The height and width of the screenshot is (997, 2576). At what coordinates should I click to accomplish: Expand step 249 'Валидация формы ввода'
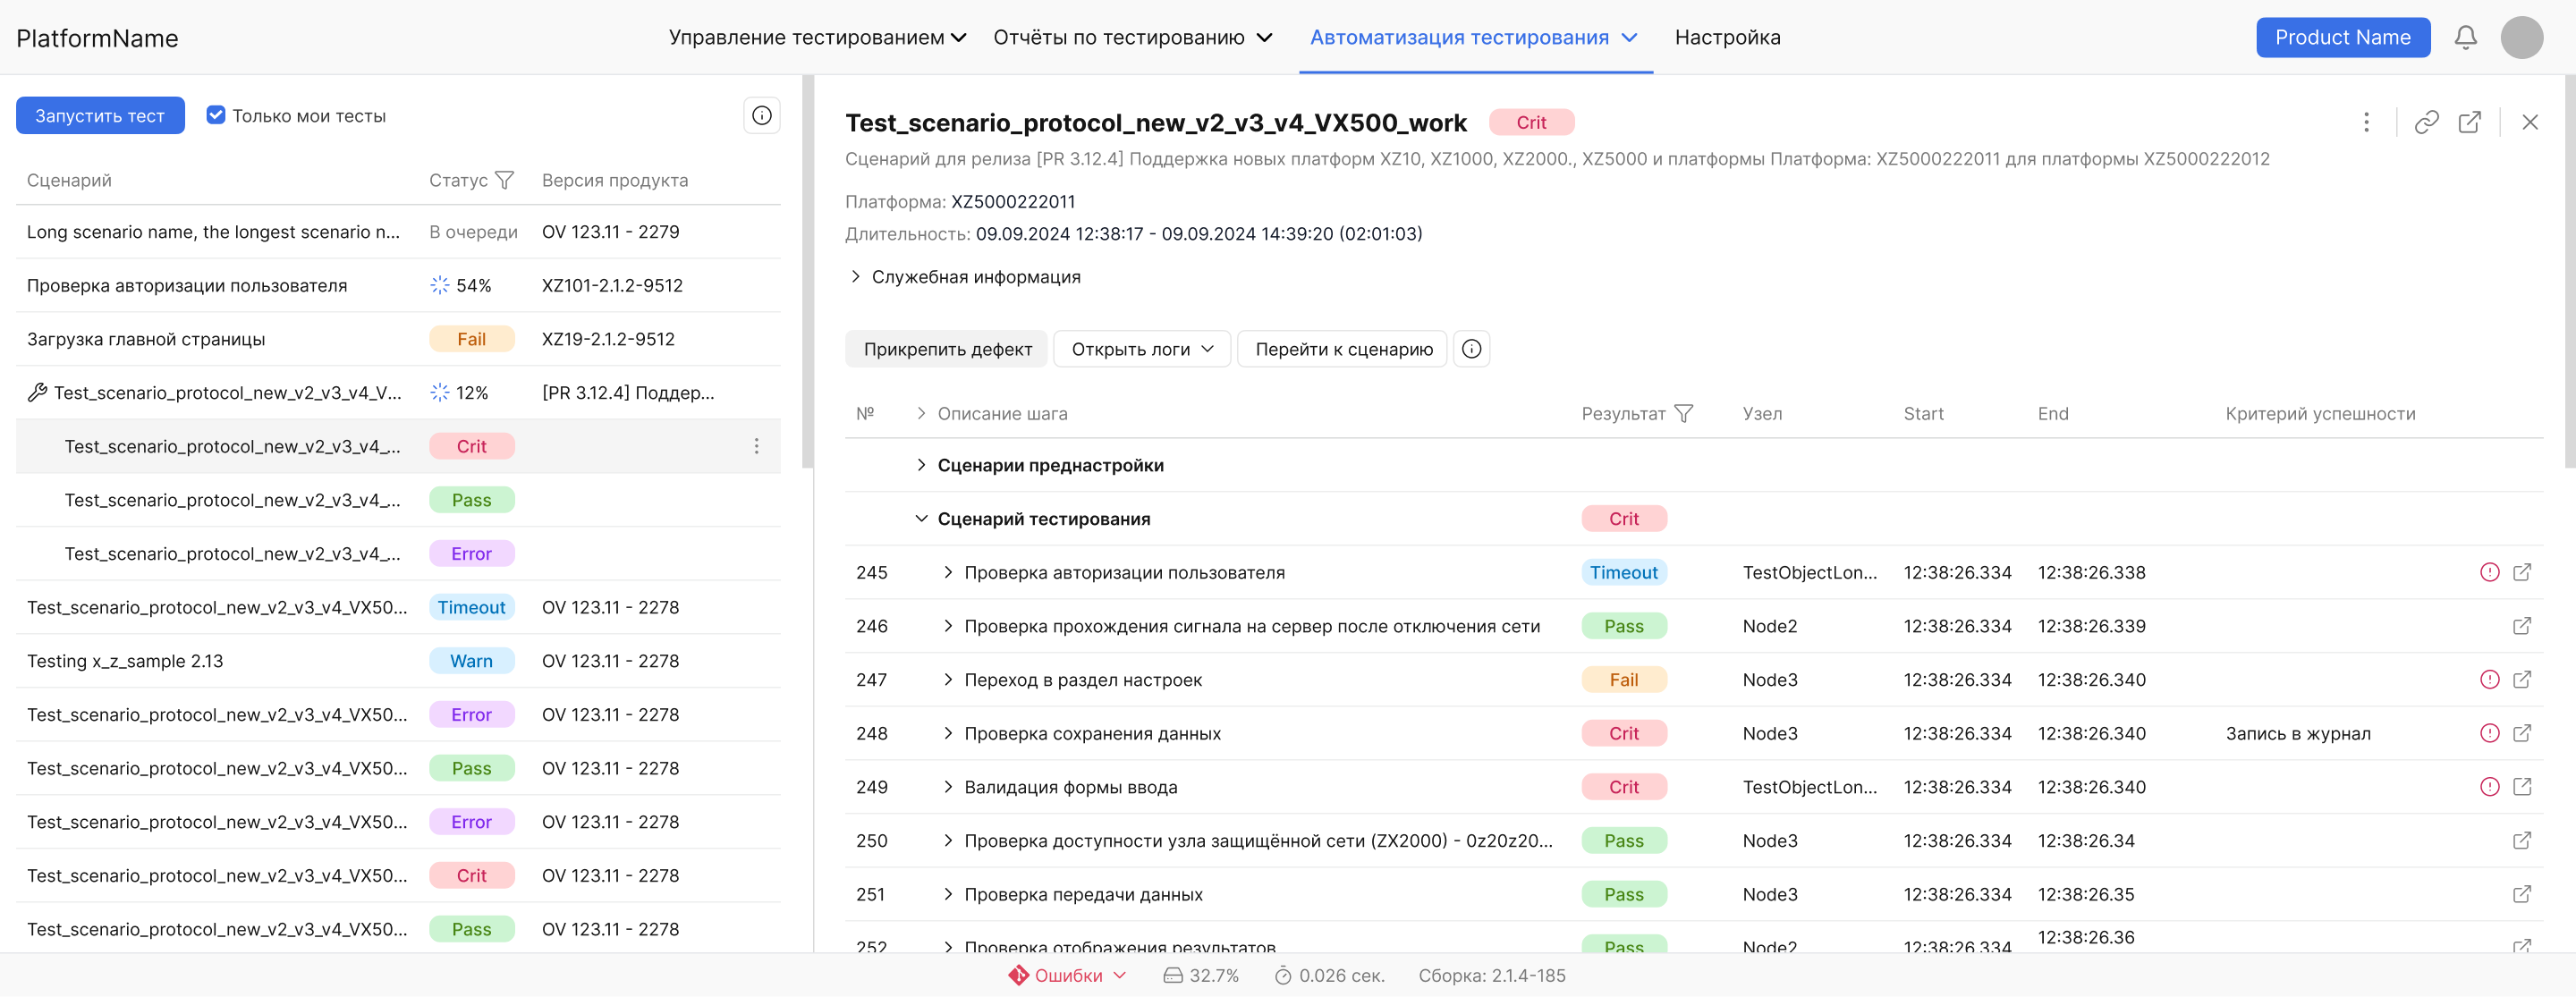point(947,788)
